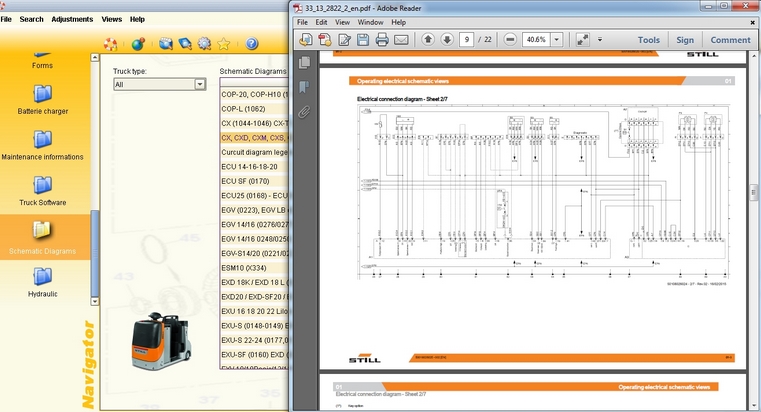Open the Sign pane in Adobe Reader
Image resolution: width=761 pixels, height=412 pixels.
685,40
